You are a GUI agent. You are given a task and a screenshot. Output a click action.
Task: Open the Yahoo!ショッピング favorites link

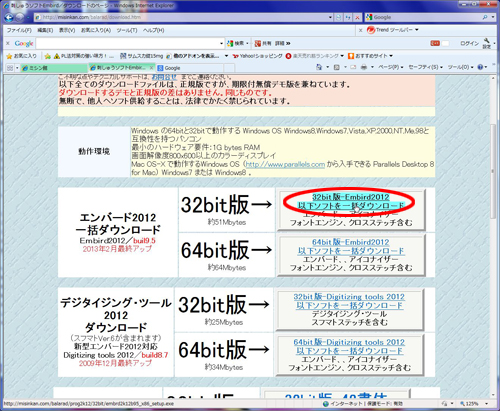click(x=258, y=56)
